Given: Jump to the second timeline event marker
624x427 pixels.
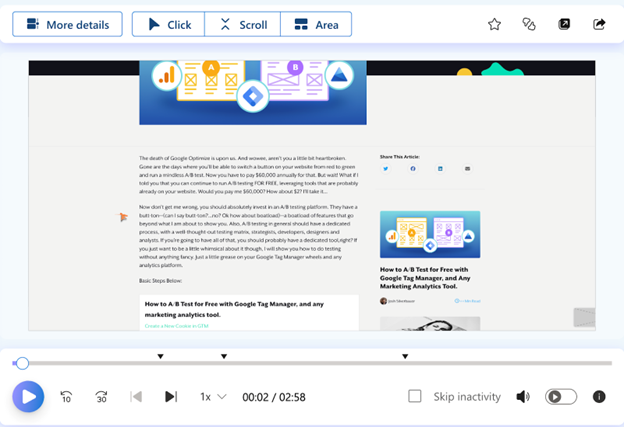Looking at the screenshot, I should click(x=224, y=357).
